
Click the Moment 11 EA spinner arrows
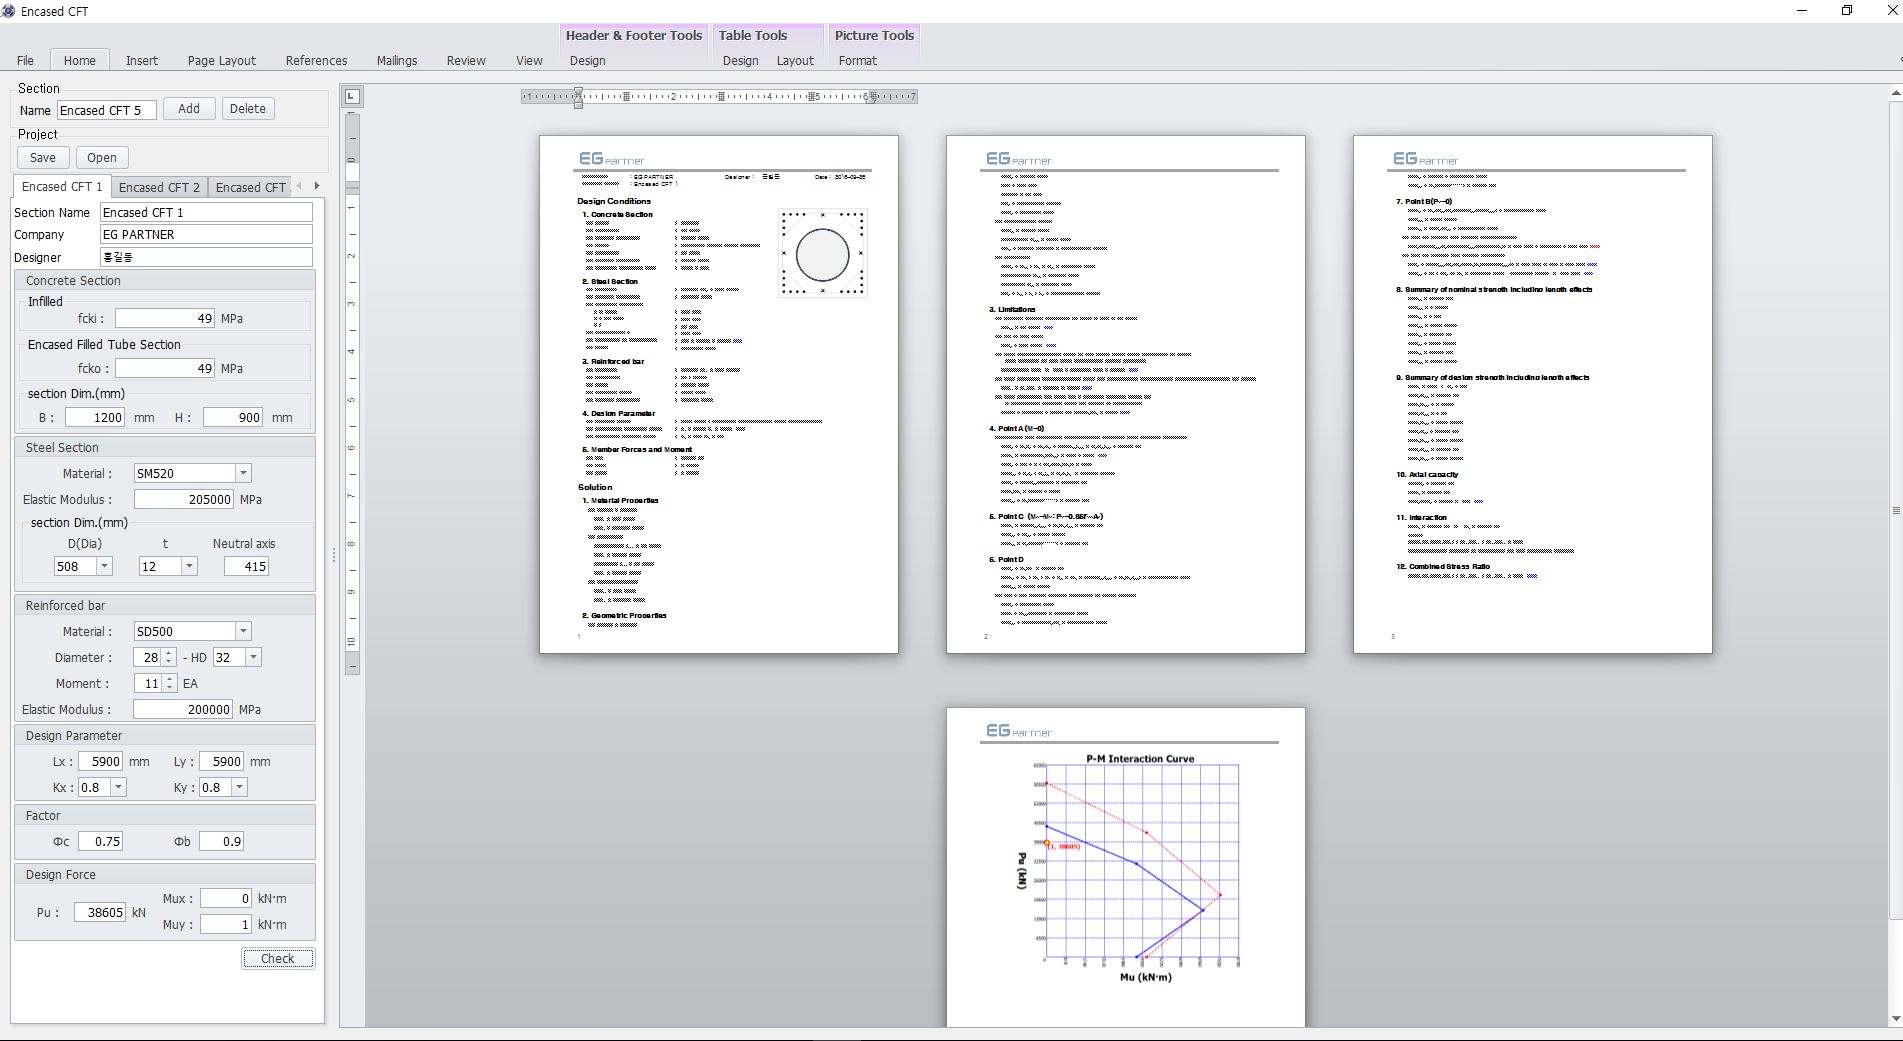170,683
